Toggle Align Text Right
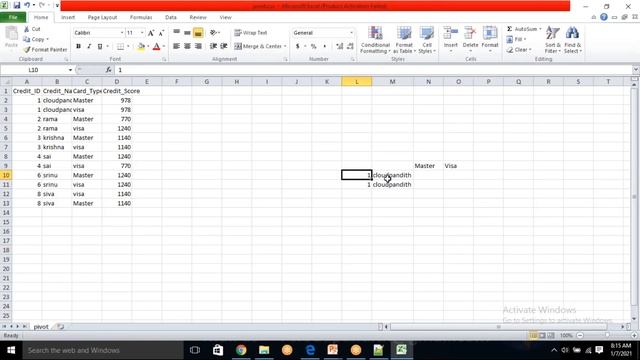Screen dimensions: 640x360 click(x=198, y=47)
